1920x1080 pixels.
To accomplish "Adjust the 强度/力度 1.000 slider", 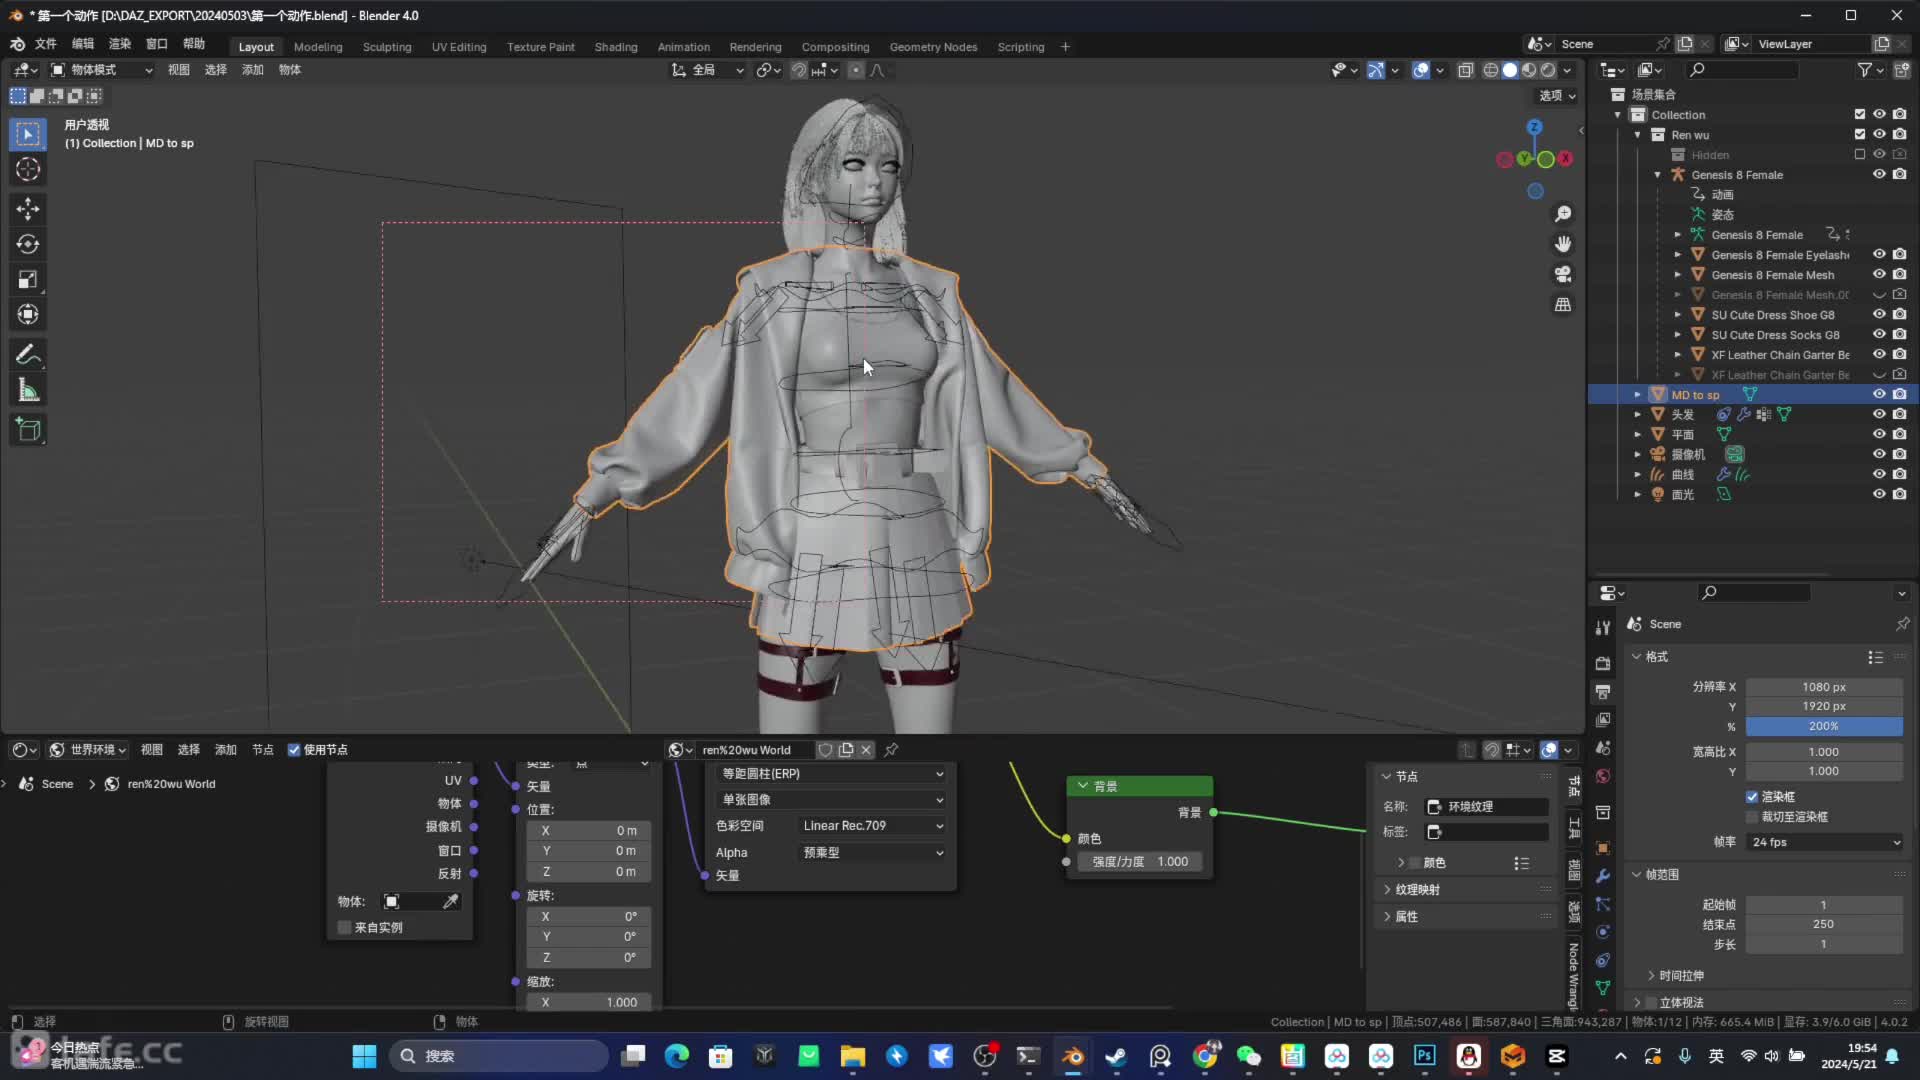I will tap(1138, 862).
